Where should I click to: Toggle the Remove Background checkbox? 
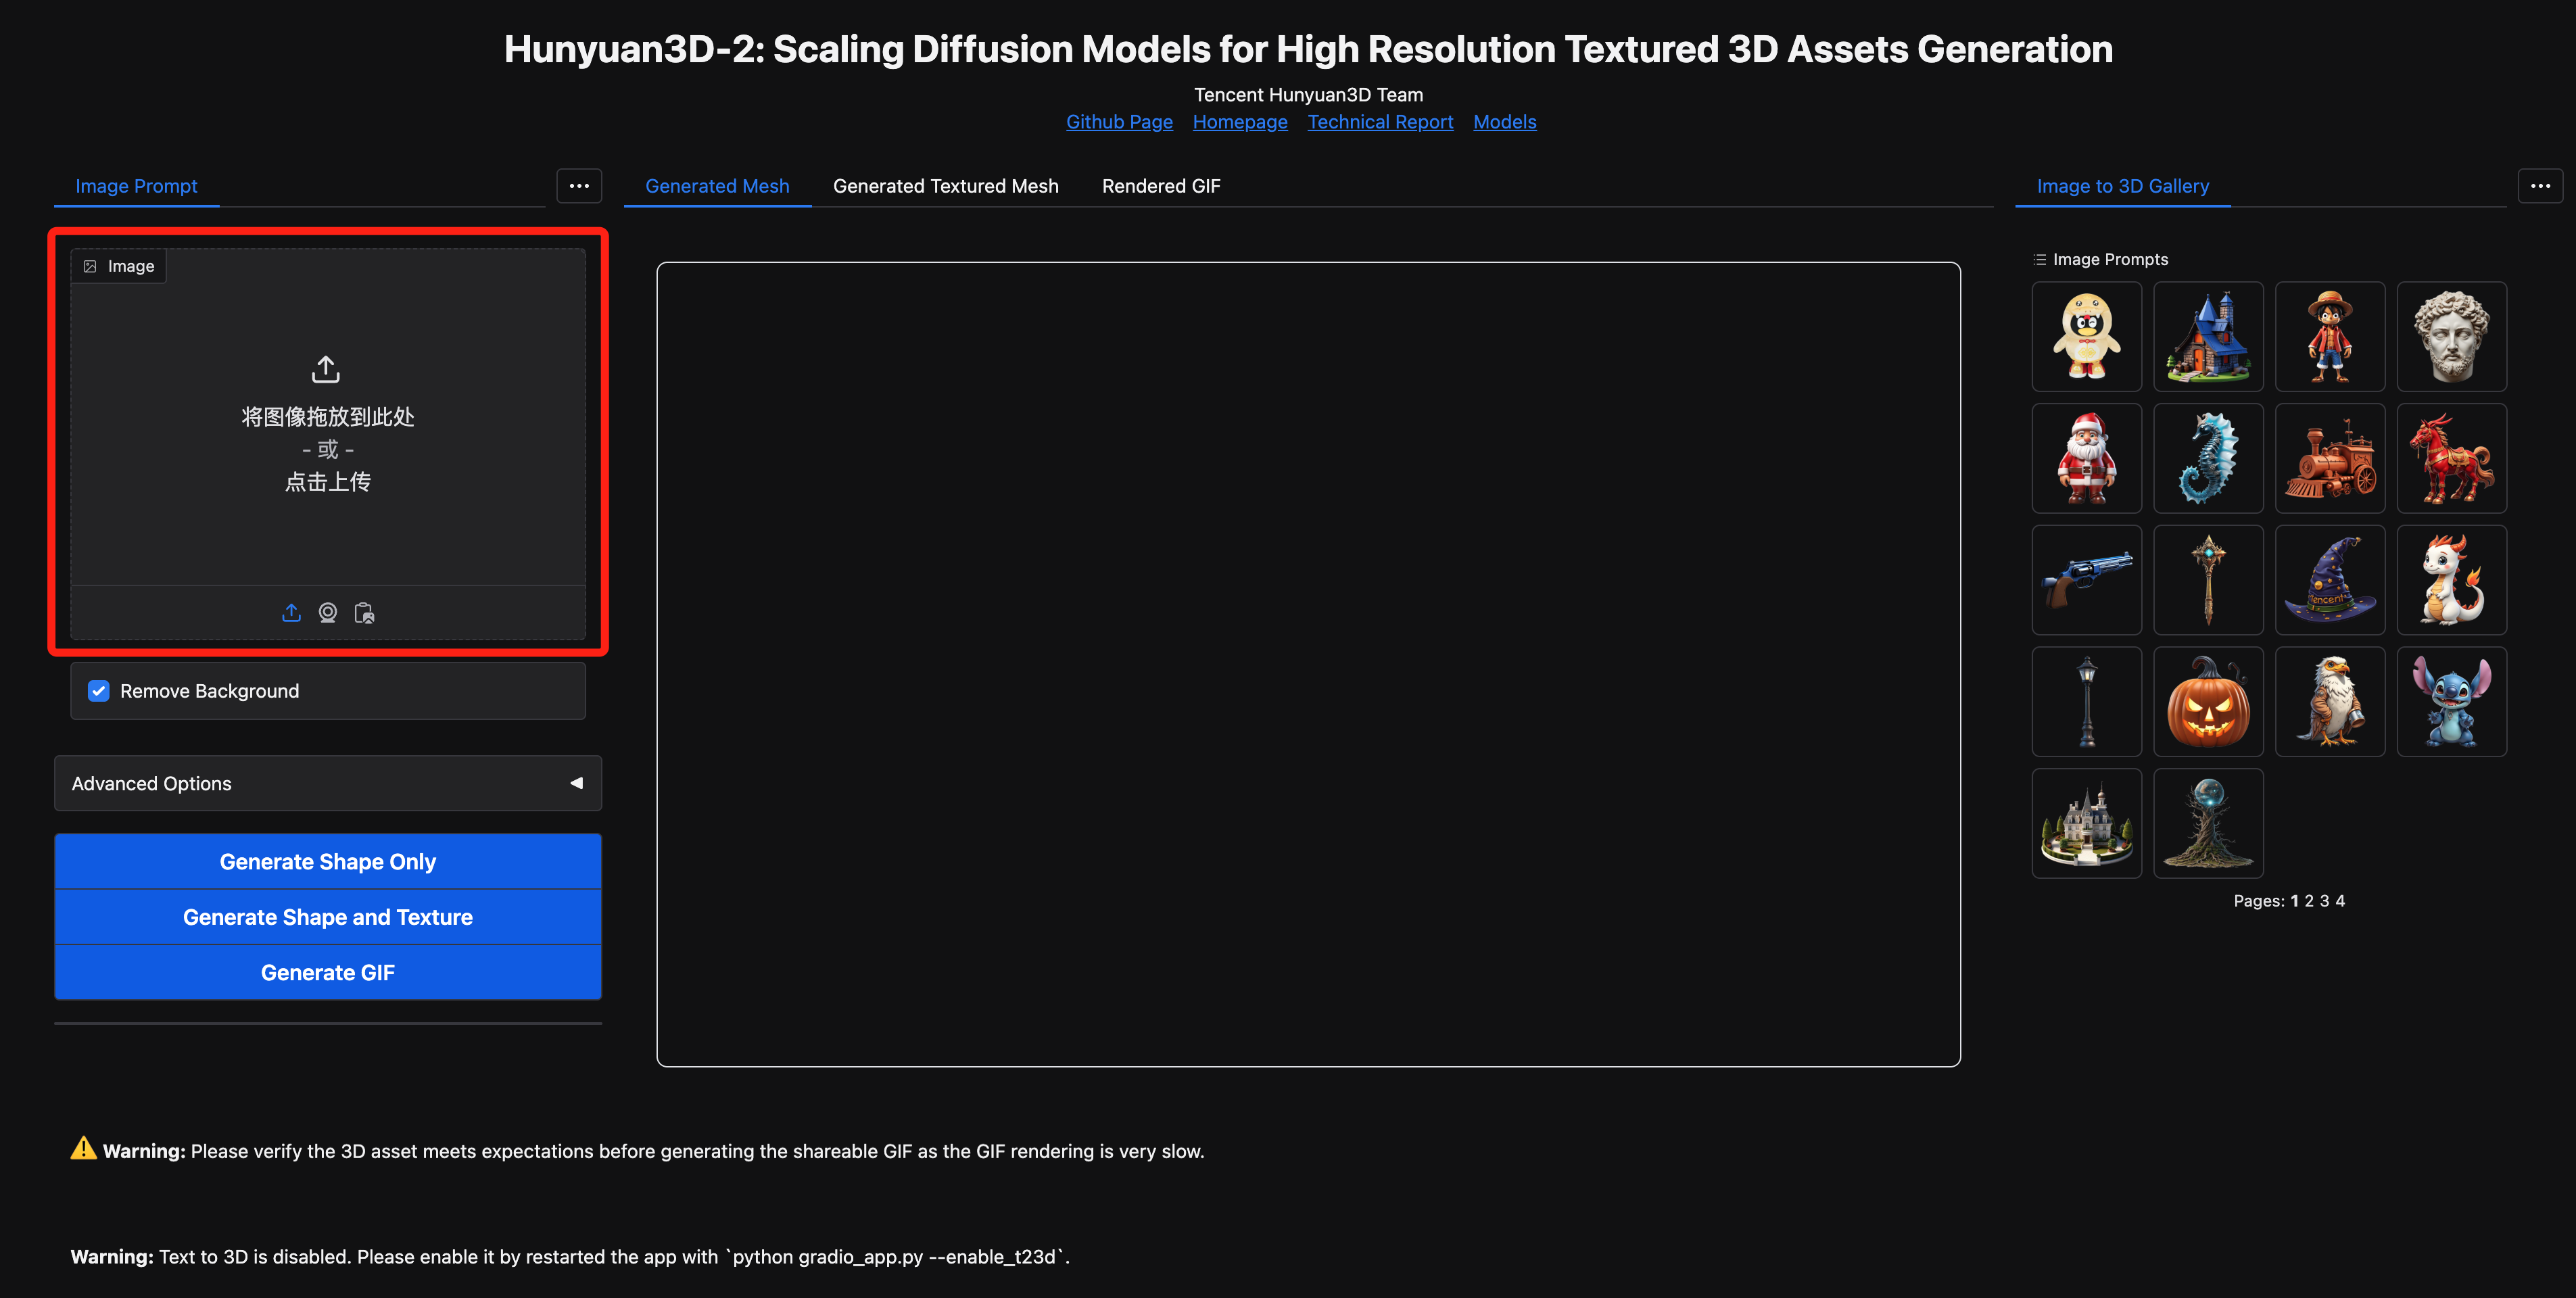98,691
